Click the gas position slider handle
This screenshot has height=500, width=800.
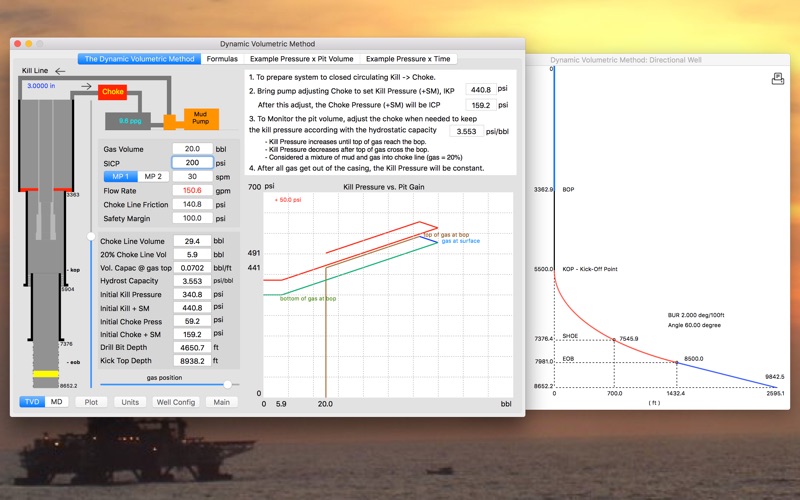click(228, 384)
